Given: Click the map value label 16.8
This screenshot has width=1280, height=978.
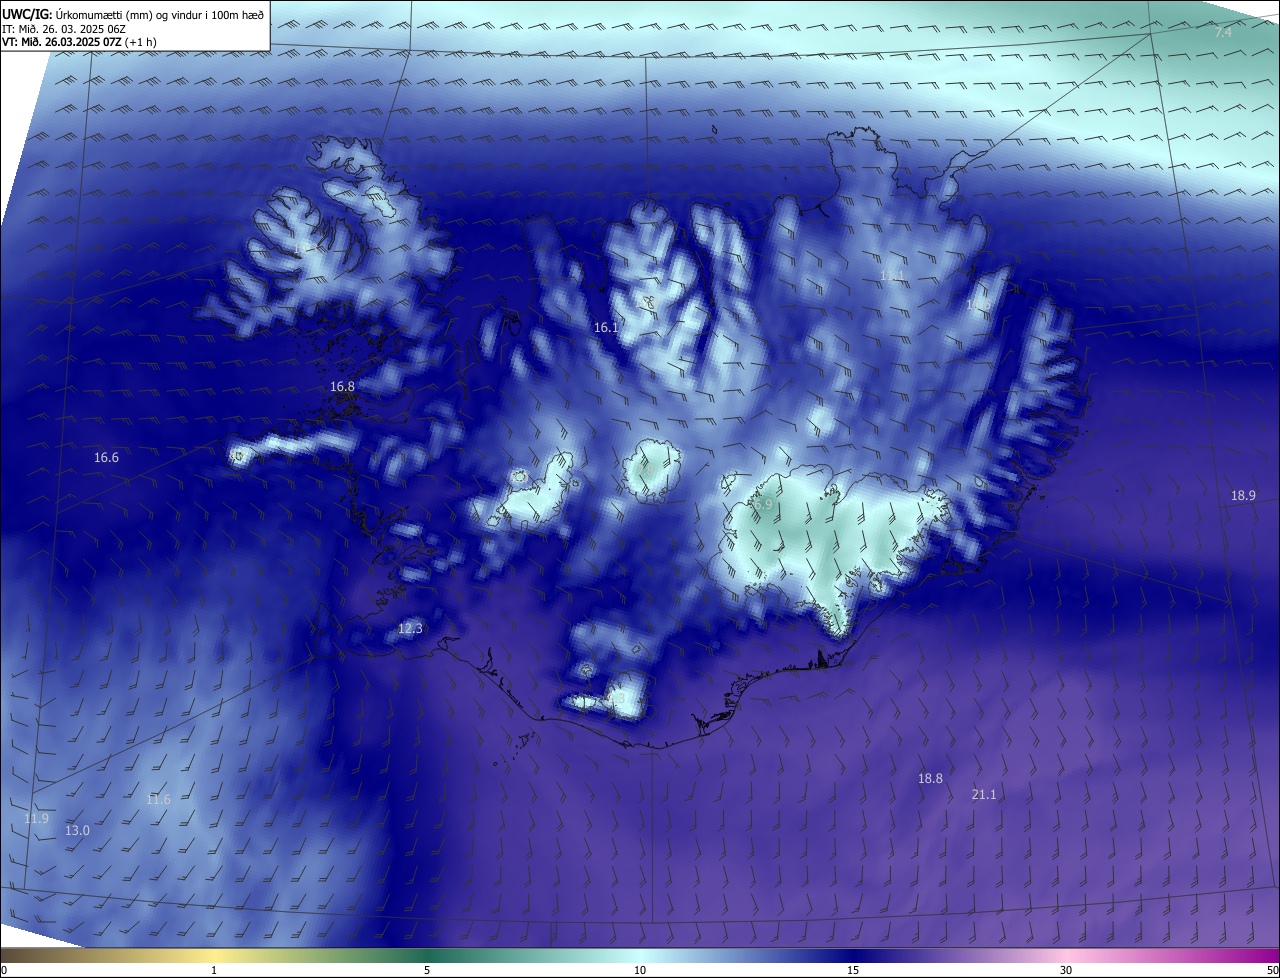Looking at the screenshot, I should [342, 386].
